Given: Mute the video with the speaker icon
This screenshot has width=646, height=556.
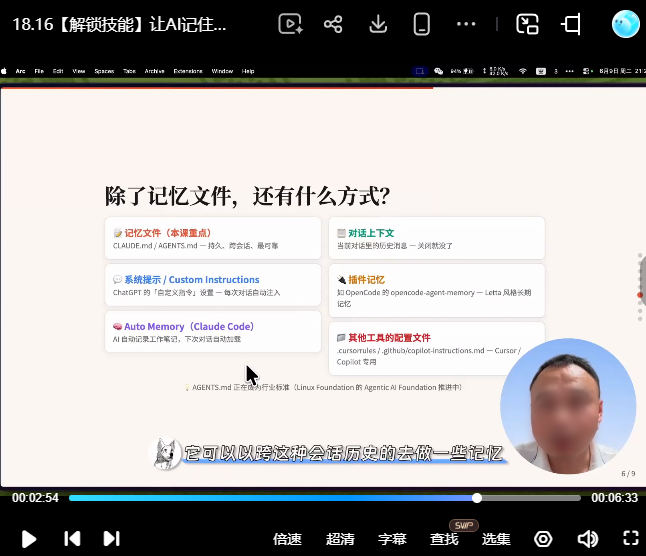Looking at the screenshot, I should [587, 539].
